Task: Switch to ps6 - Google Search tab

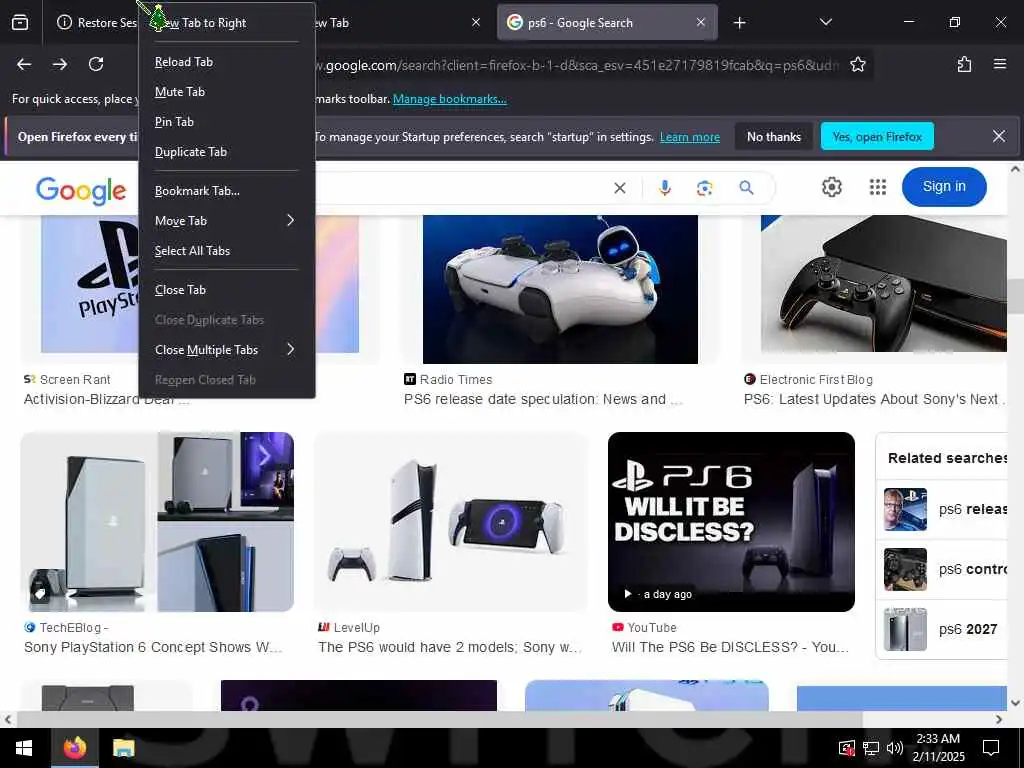Action: click(607, 23)
